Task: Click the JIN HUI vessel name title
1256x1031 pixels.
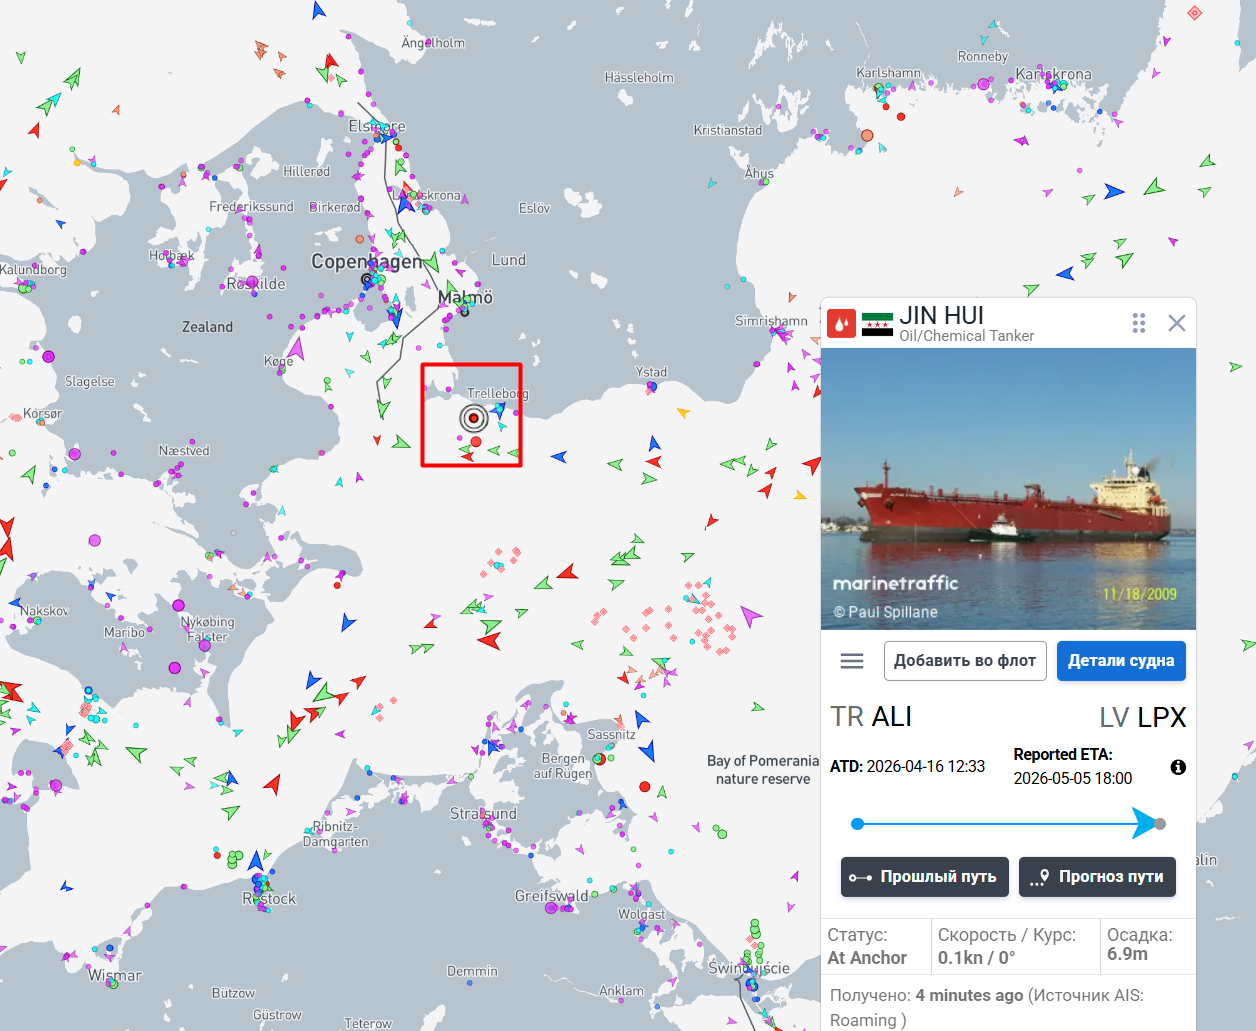Action: tap(941, 315)
